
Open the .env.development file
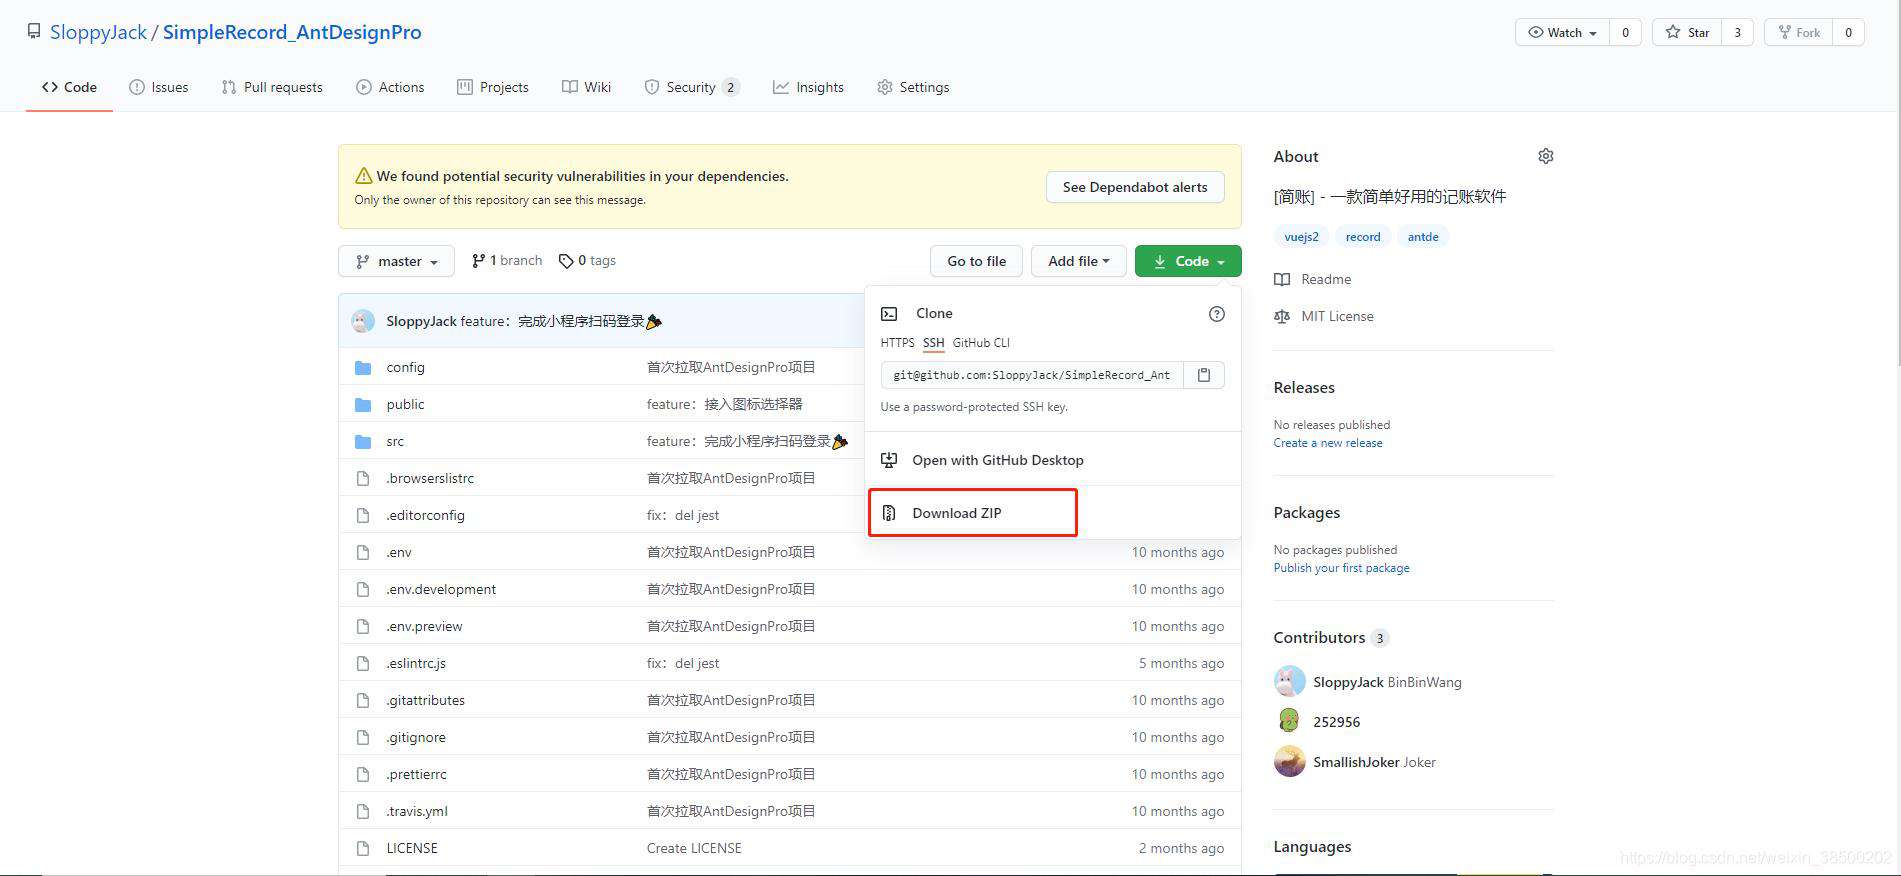point(441,589)
